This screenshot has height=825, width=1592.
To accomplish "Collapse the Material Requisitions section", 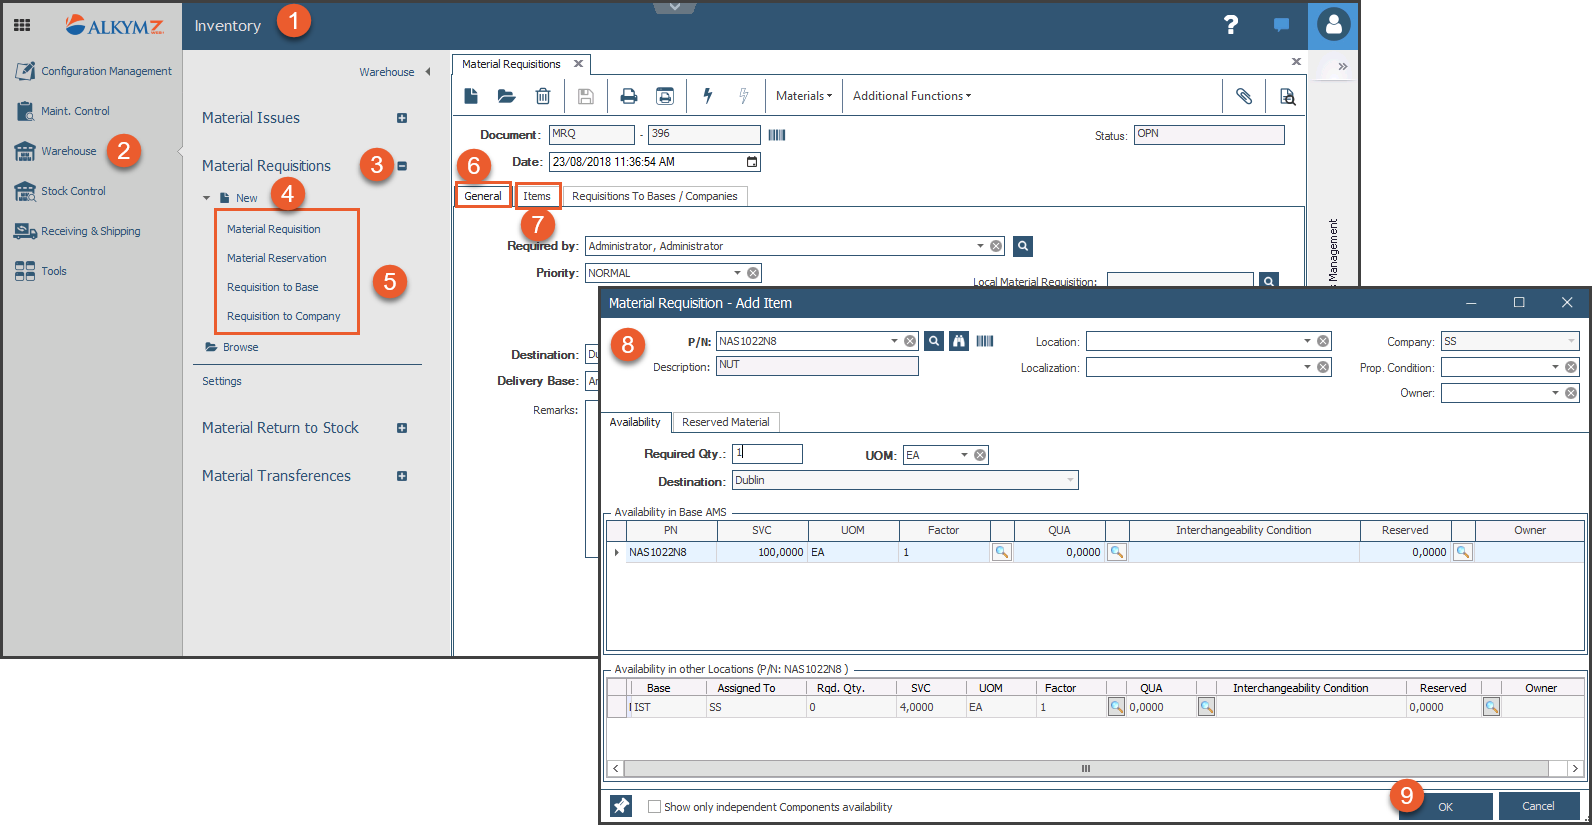I will (x=402, y=166).
